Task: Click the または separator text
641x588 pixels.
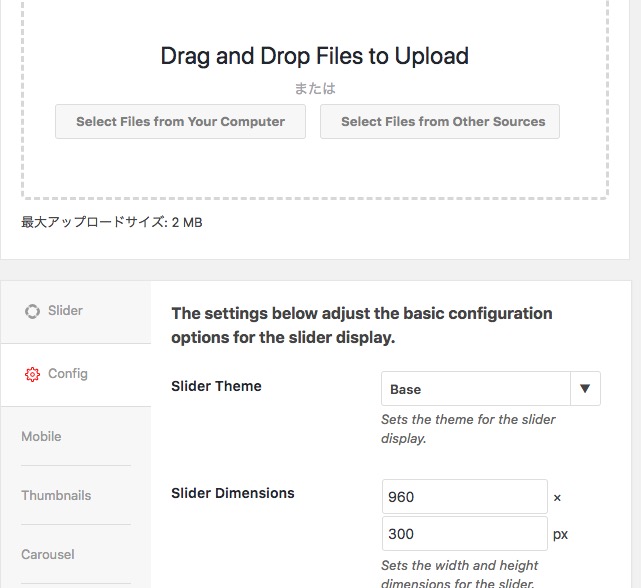Action: [315, 88]
